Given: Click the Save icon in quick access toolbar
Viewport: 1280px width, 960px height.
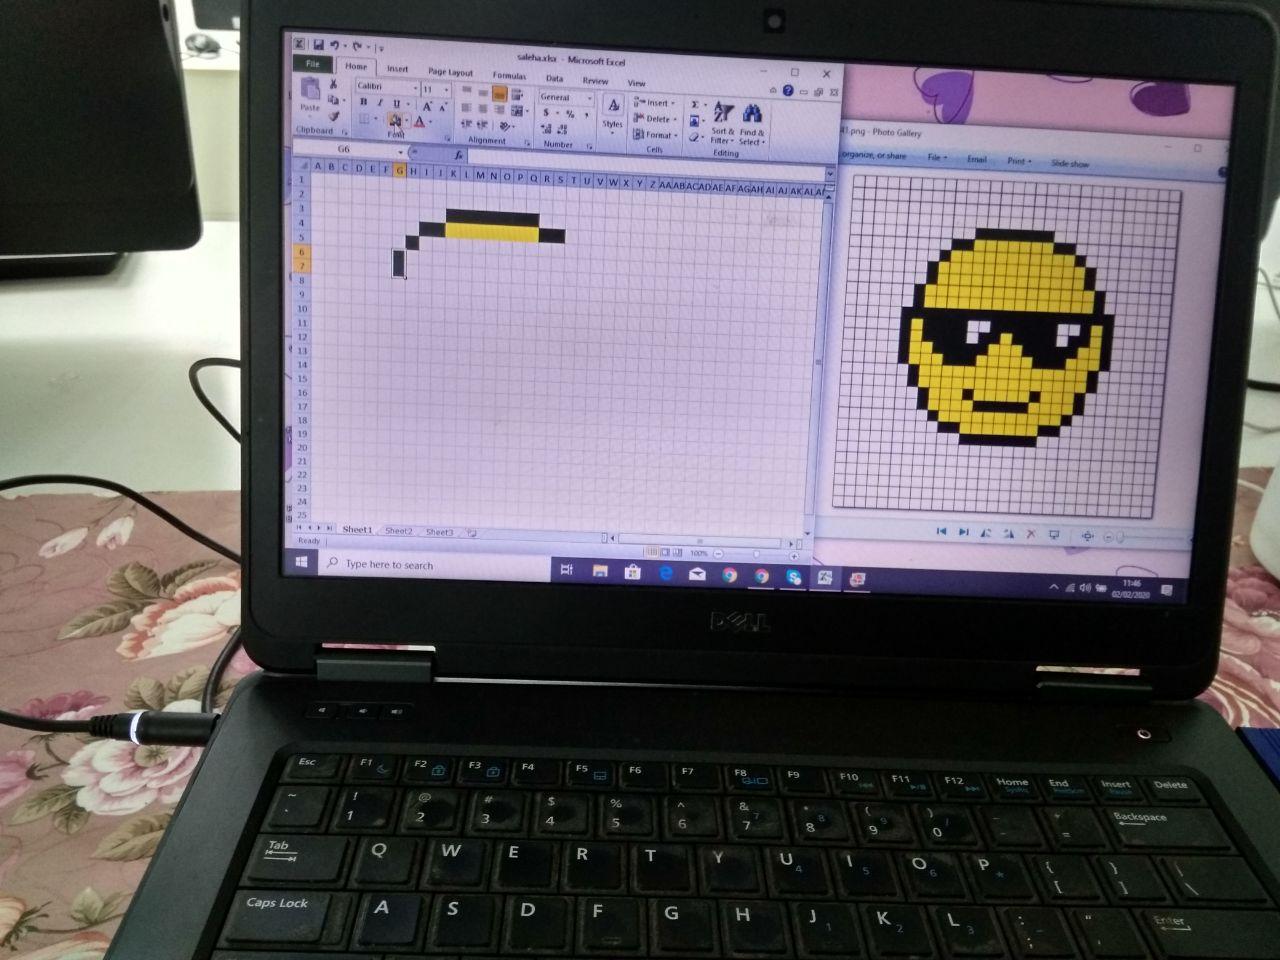Looking at the screenshot, I should 318,46.
